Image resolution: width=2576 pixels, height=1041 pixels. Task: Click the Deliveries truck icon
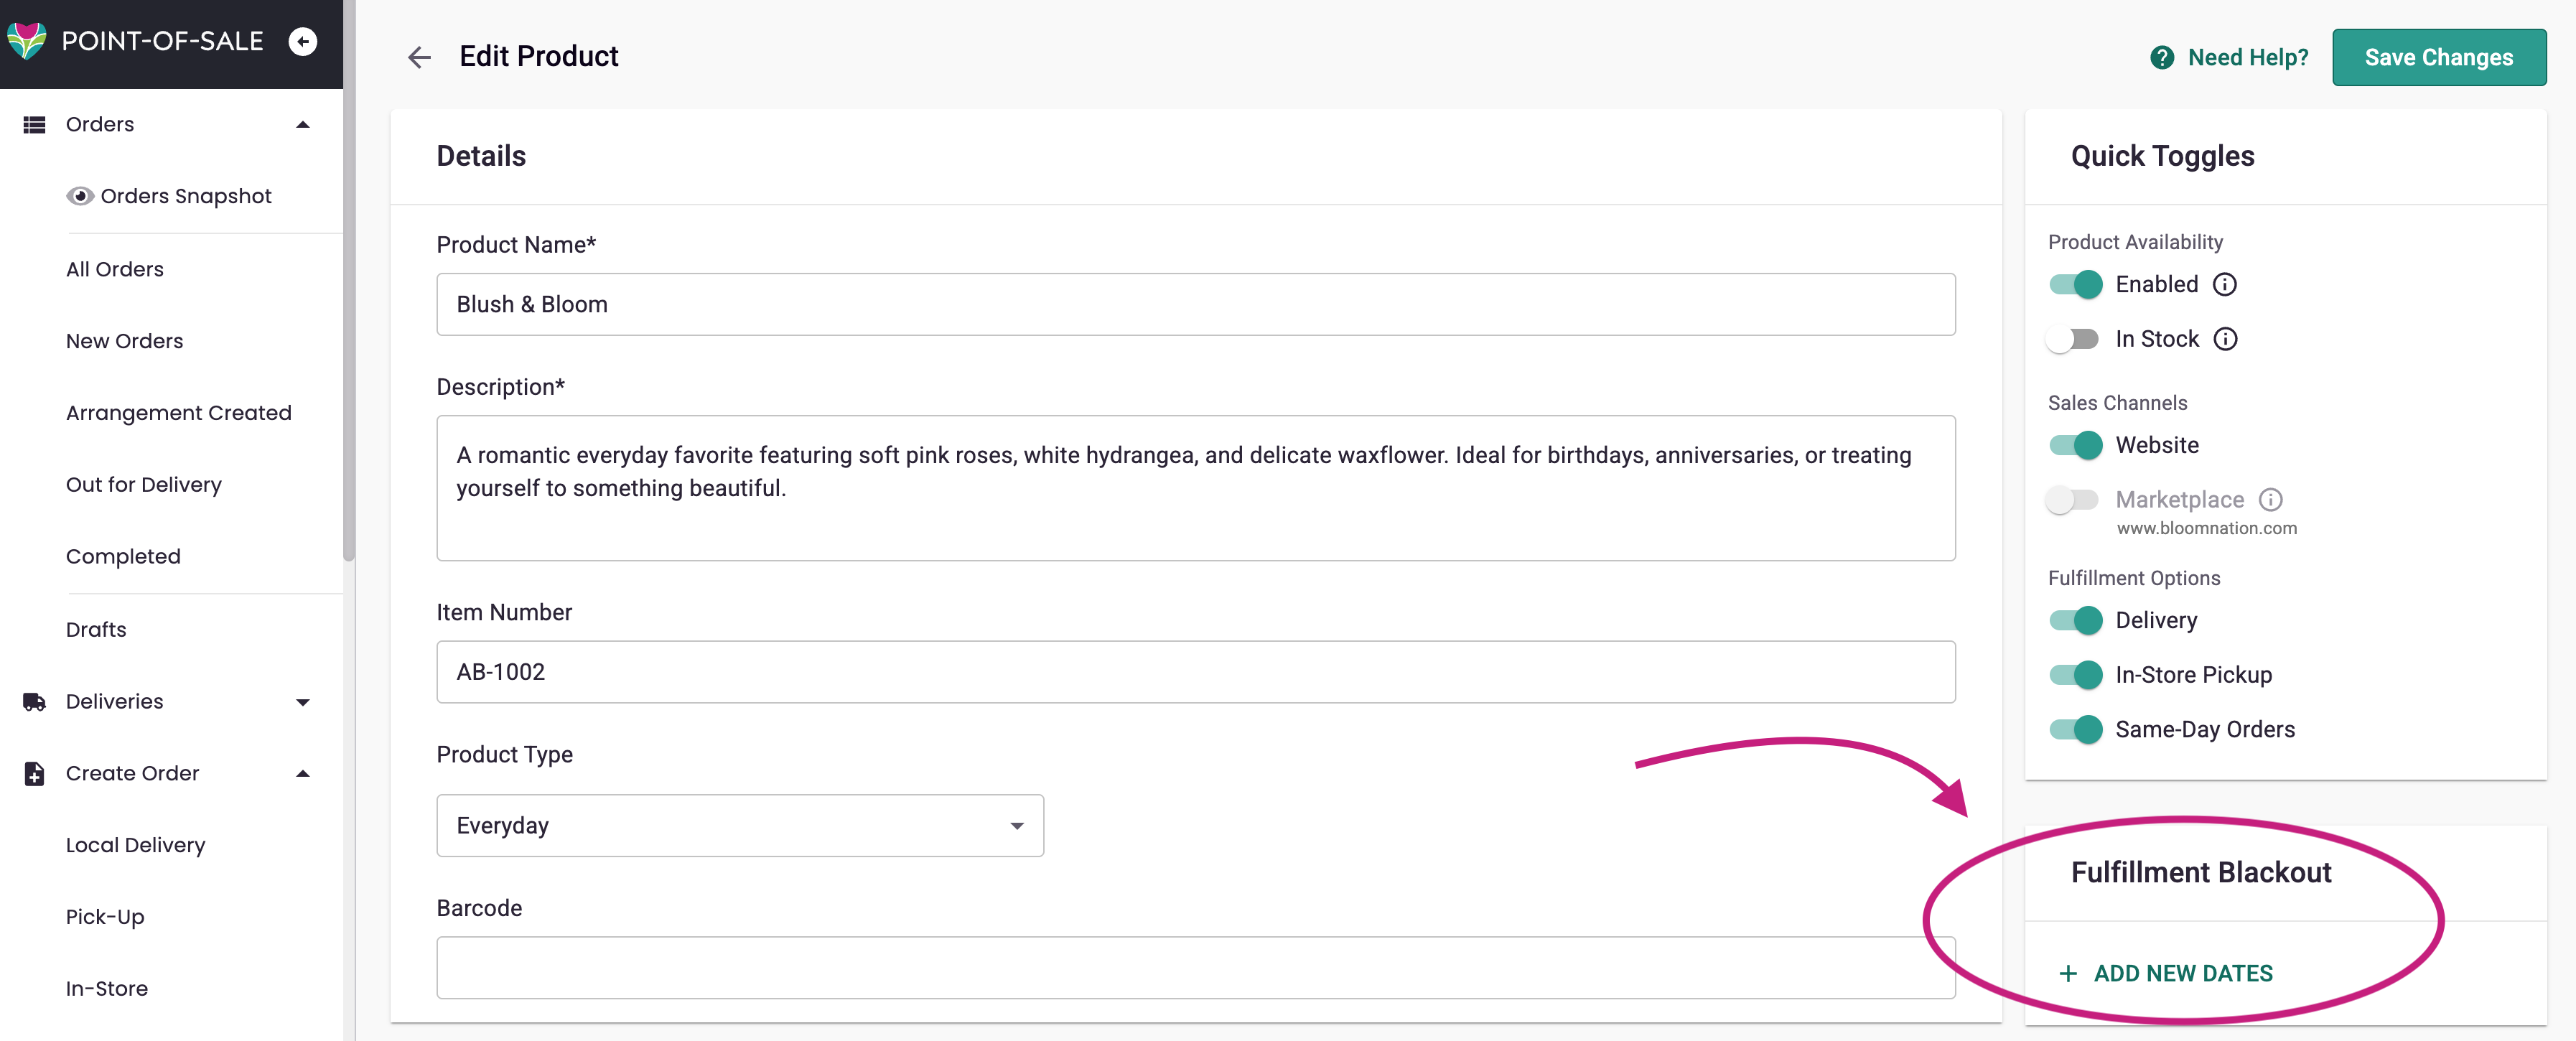pyautogui.click(x=34, y=702)
